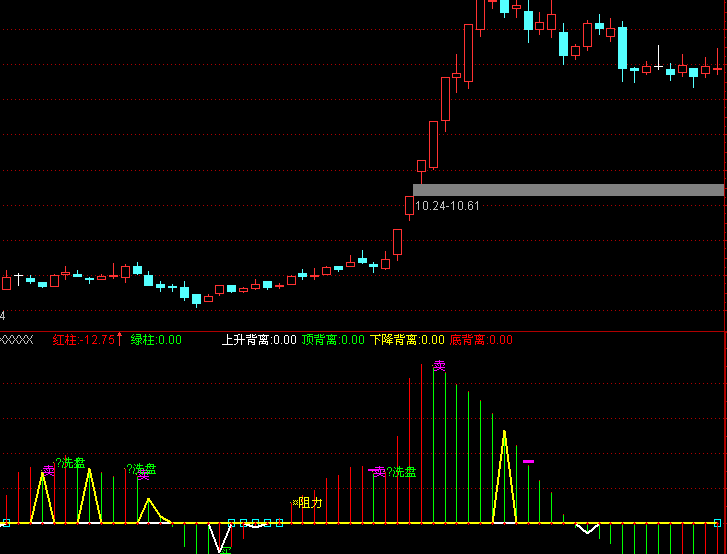Viewport: 727px width, 554px height.
Task: Click the tallest yellow peak in indicator panel
Action: (504, 478)
